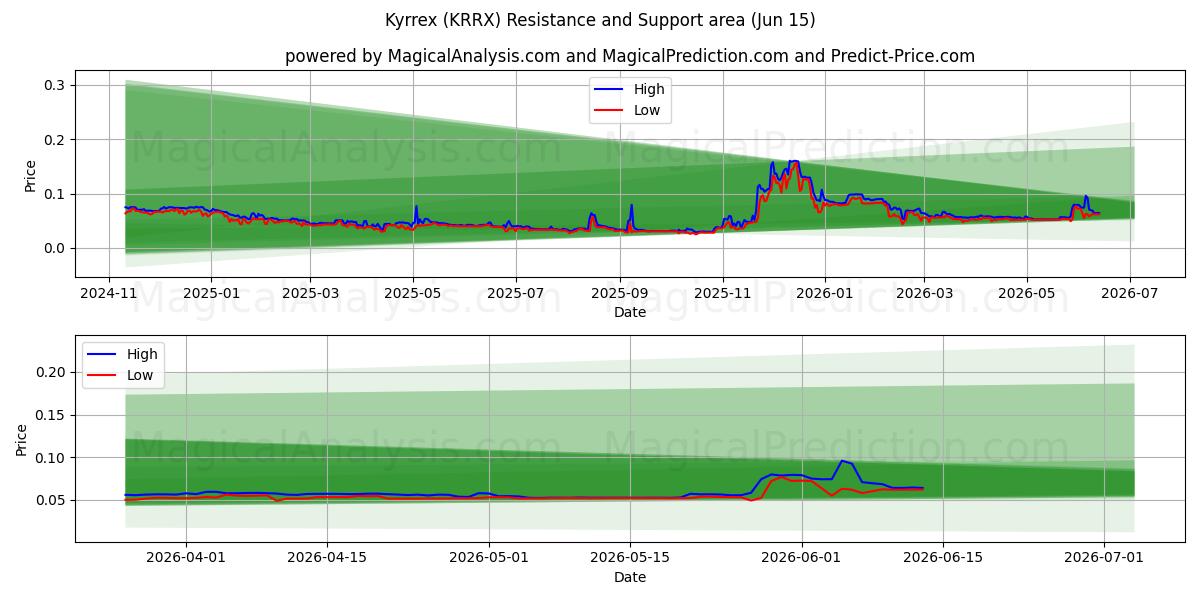Click the '2026-05' x-axis label in top chart
Screen dimensions: 1200x600
(1027, 294)
